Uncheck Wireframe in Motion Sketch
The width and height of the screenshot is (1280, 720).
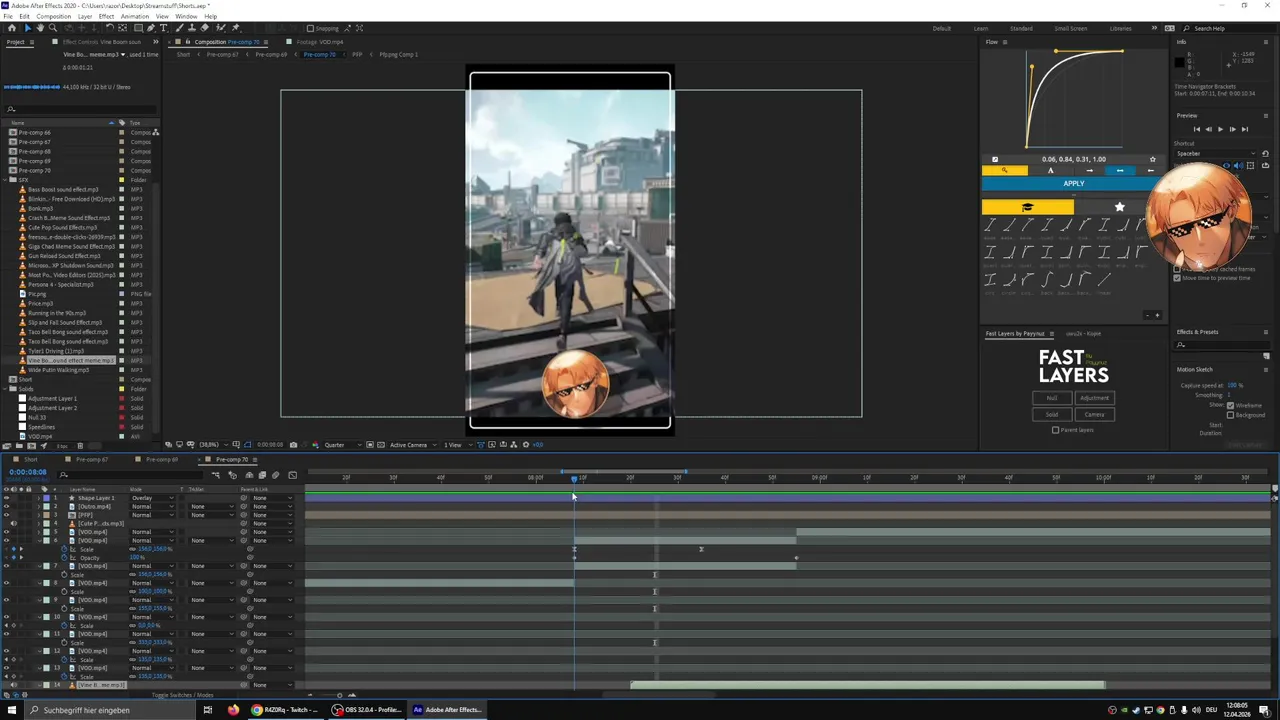(1230, 405)
